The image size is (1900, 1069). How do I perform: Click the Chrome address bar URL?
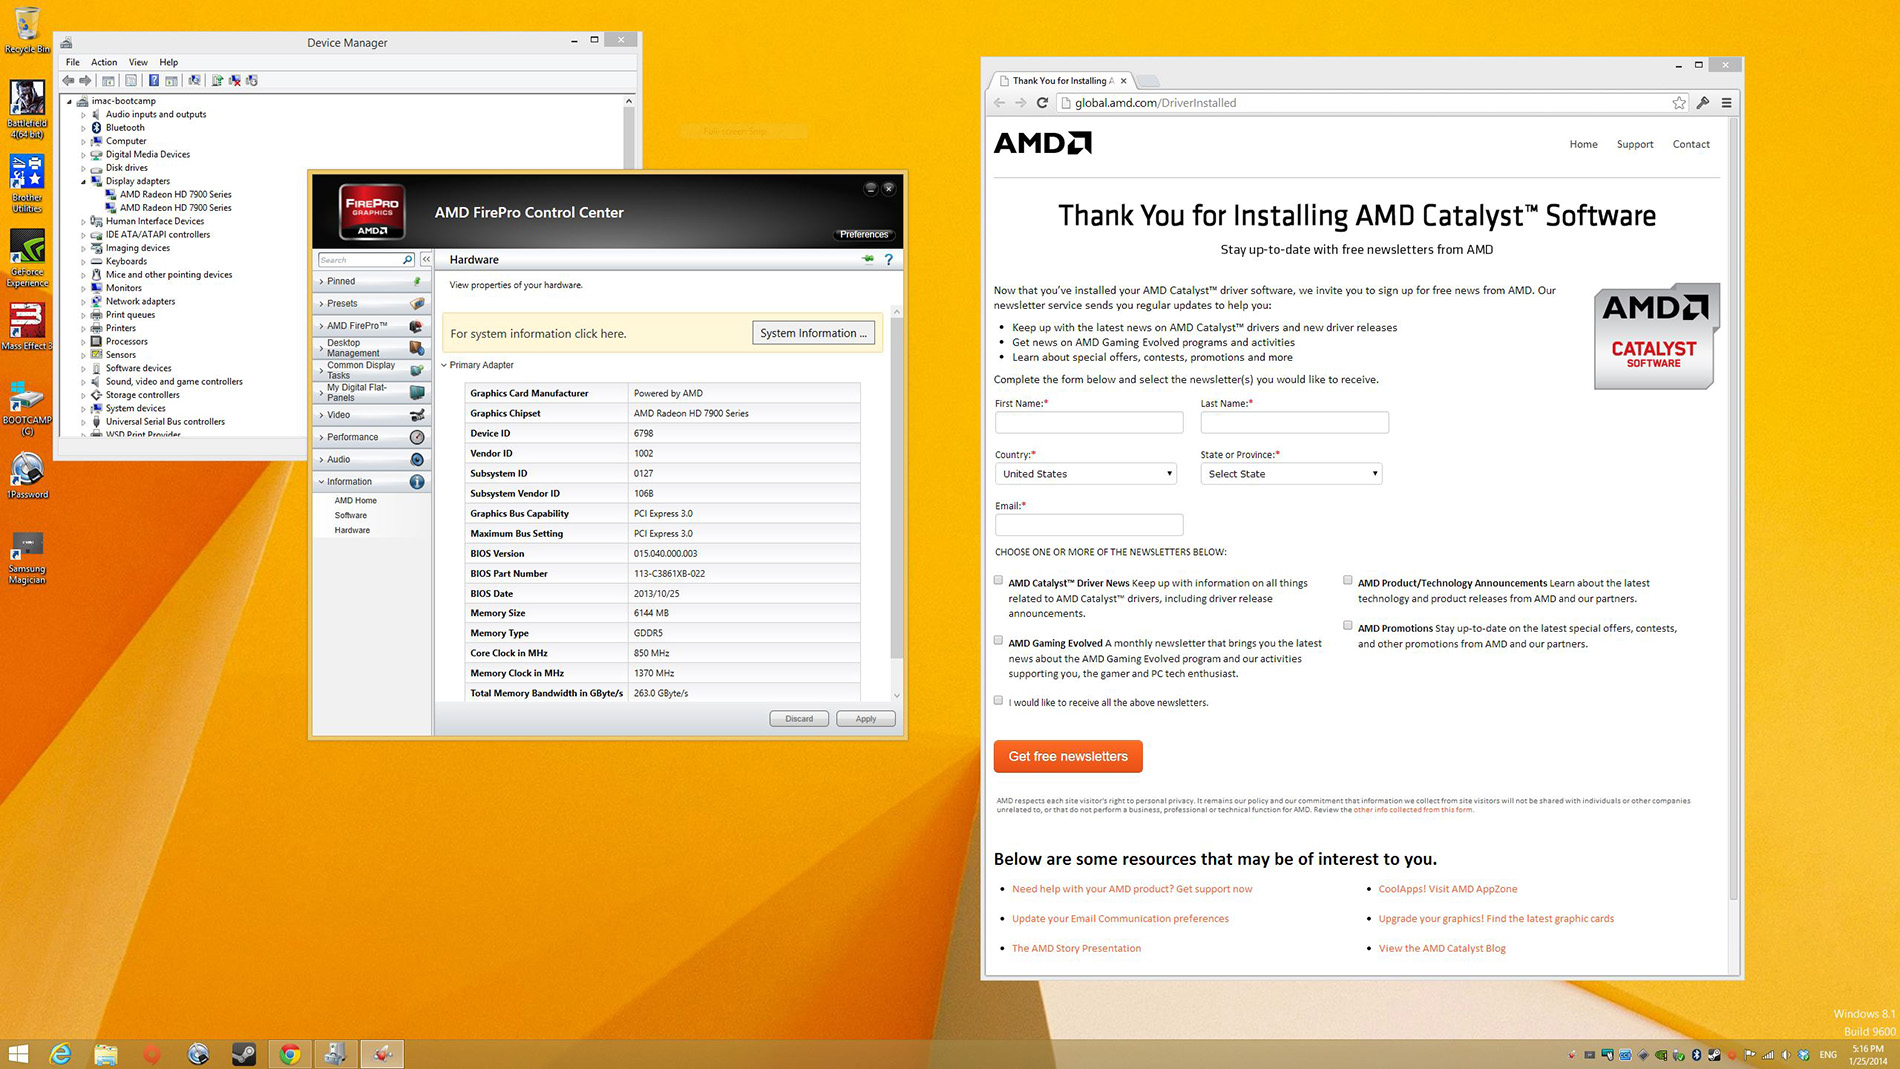point(1155,102)
